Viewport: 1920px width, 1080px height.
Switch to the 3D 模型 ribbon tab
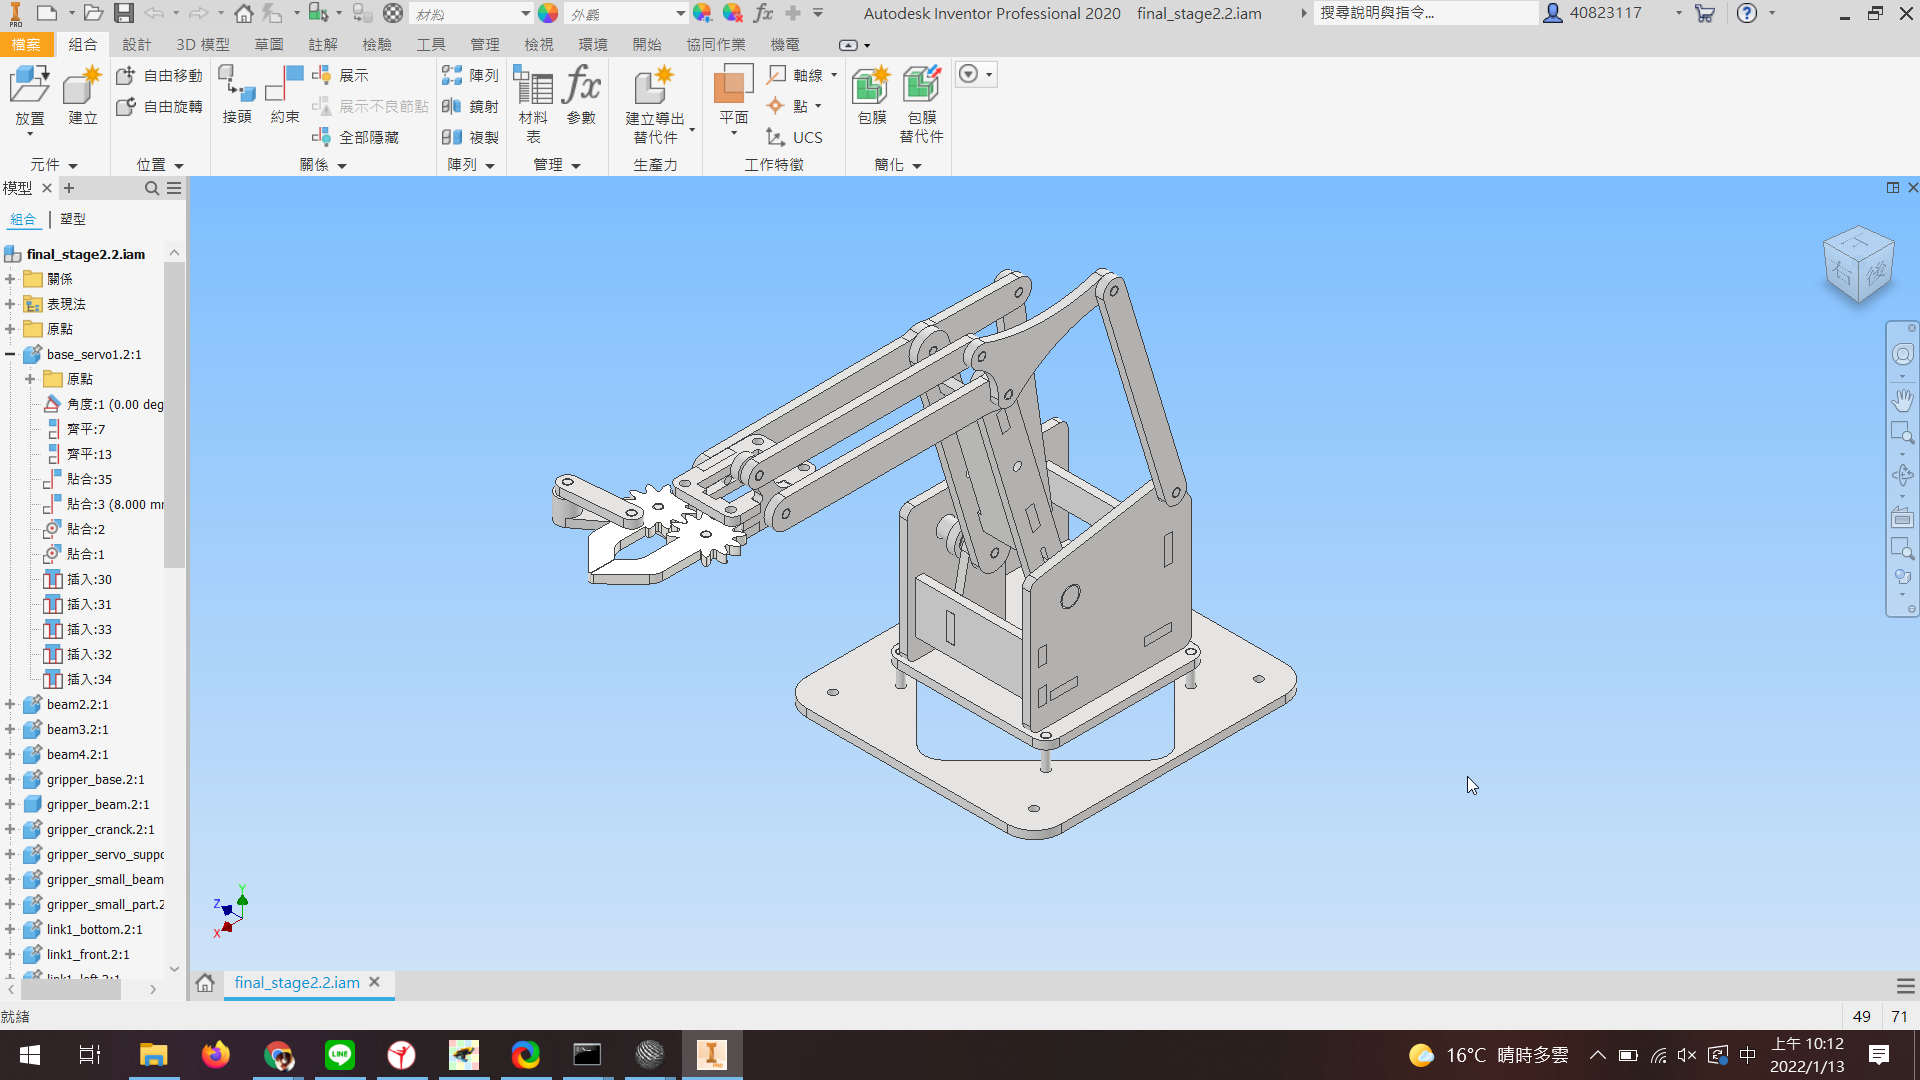(203, 45)
